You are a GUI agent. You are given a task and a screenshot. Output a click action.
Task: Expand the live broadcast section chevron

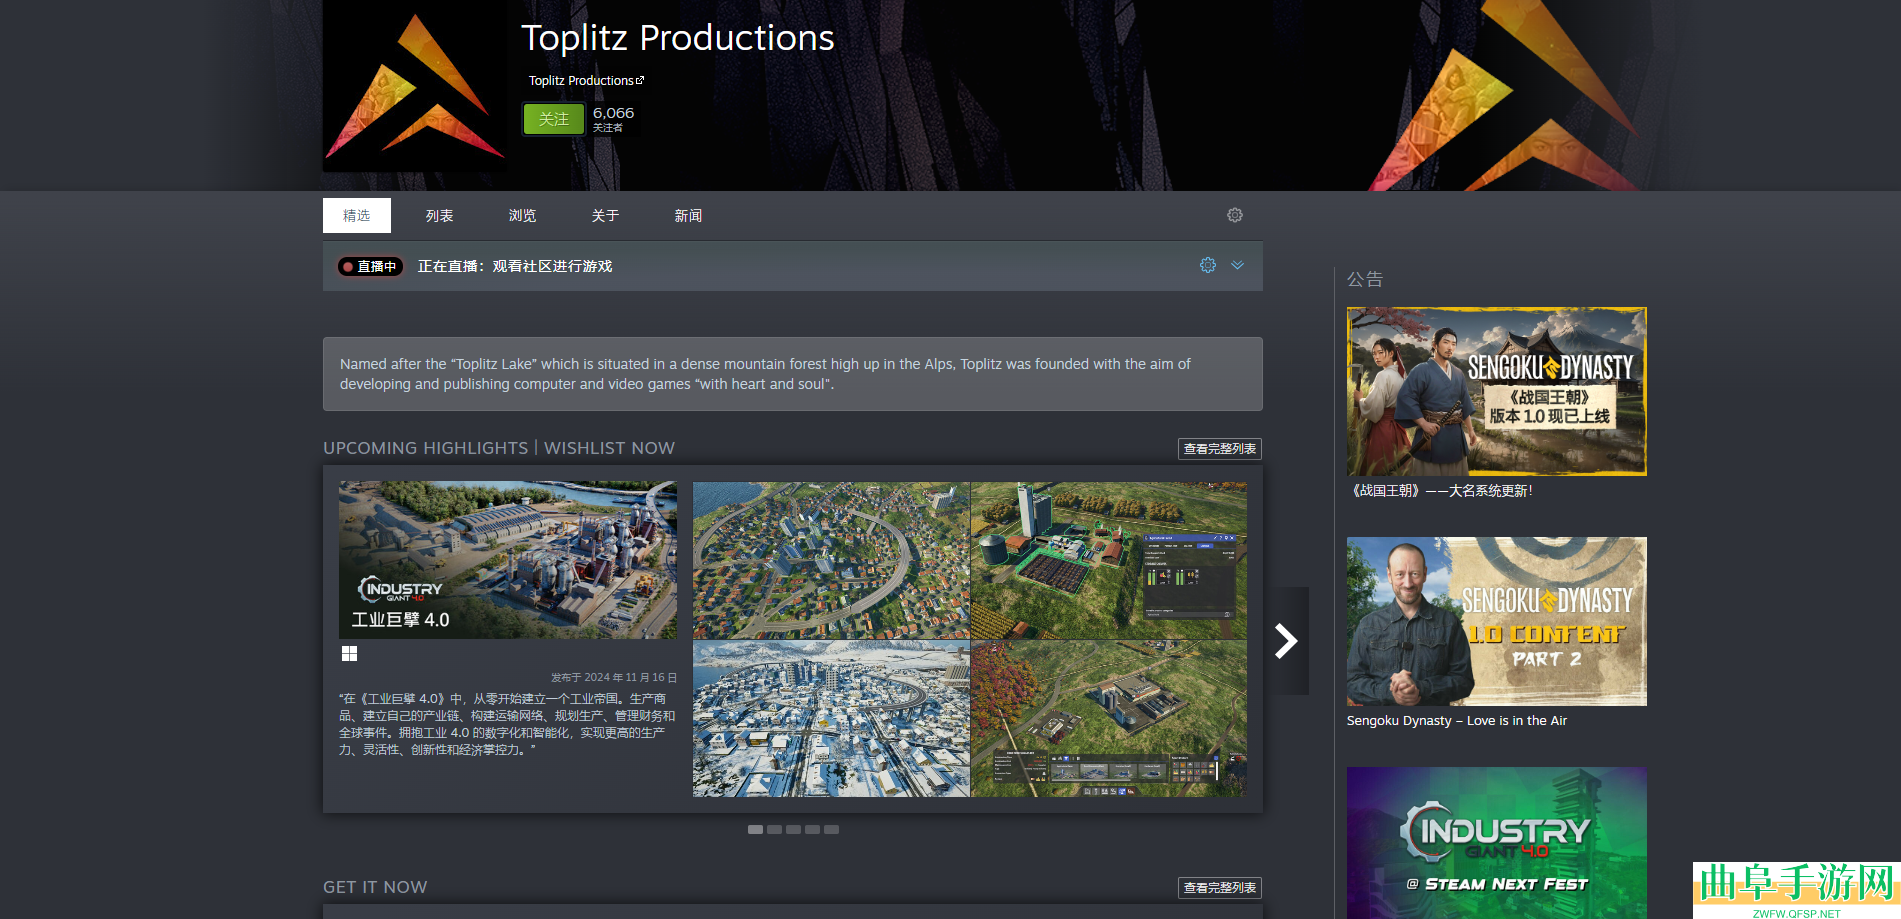click(x=1238, y=265)
